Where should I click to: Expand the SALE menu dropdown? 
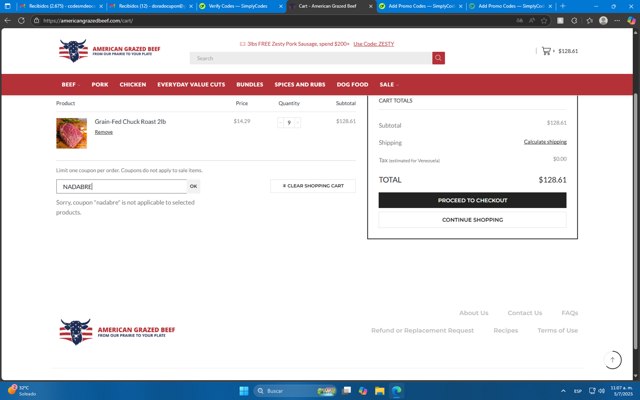(389, 84)
